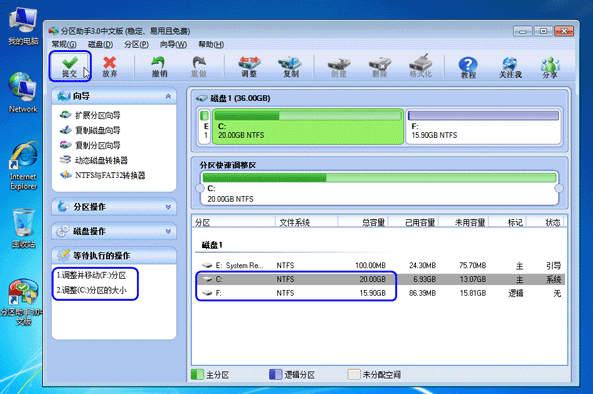This screenshot has height=394, width=593.
Task: Click the 关注我 (follow me) icon
Action: [510, 67]
